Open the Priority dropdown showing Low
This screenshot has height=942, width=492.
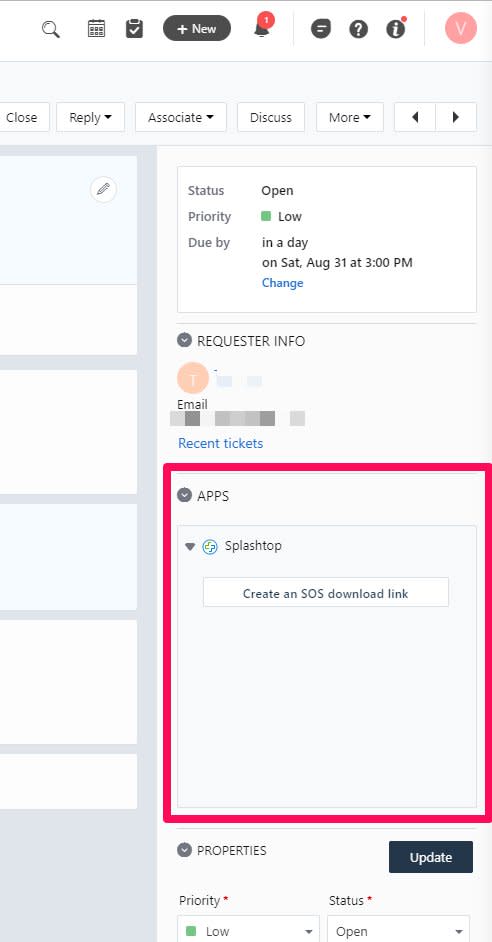pyautogui.click(x=248, y=931)
